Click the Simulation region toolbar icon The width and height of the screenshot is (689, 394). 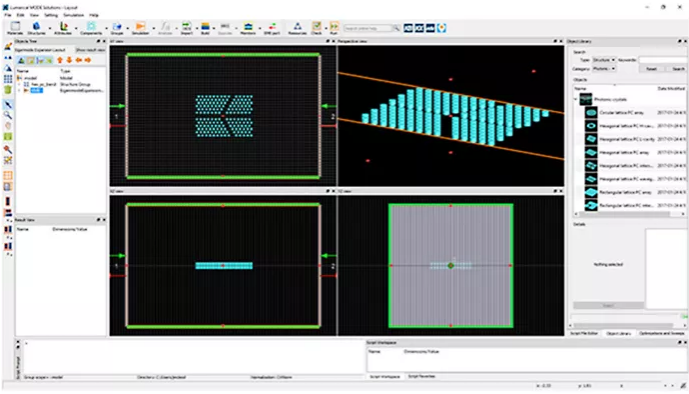point(140,28)
